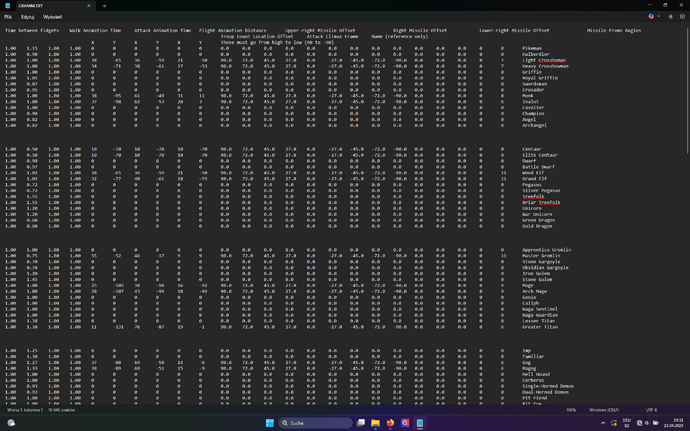Click the 'Right Missile Offset' header text

click(420, 30)
